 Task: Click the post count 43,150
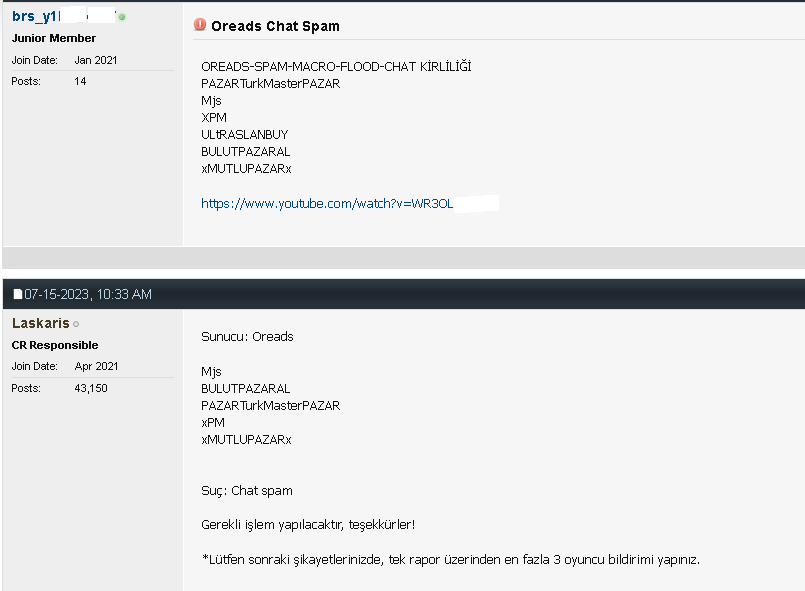click(91, 388)
